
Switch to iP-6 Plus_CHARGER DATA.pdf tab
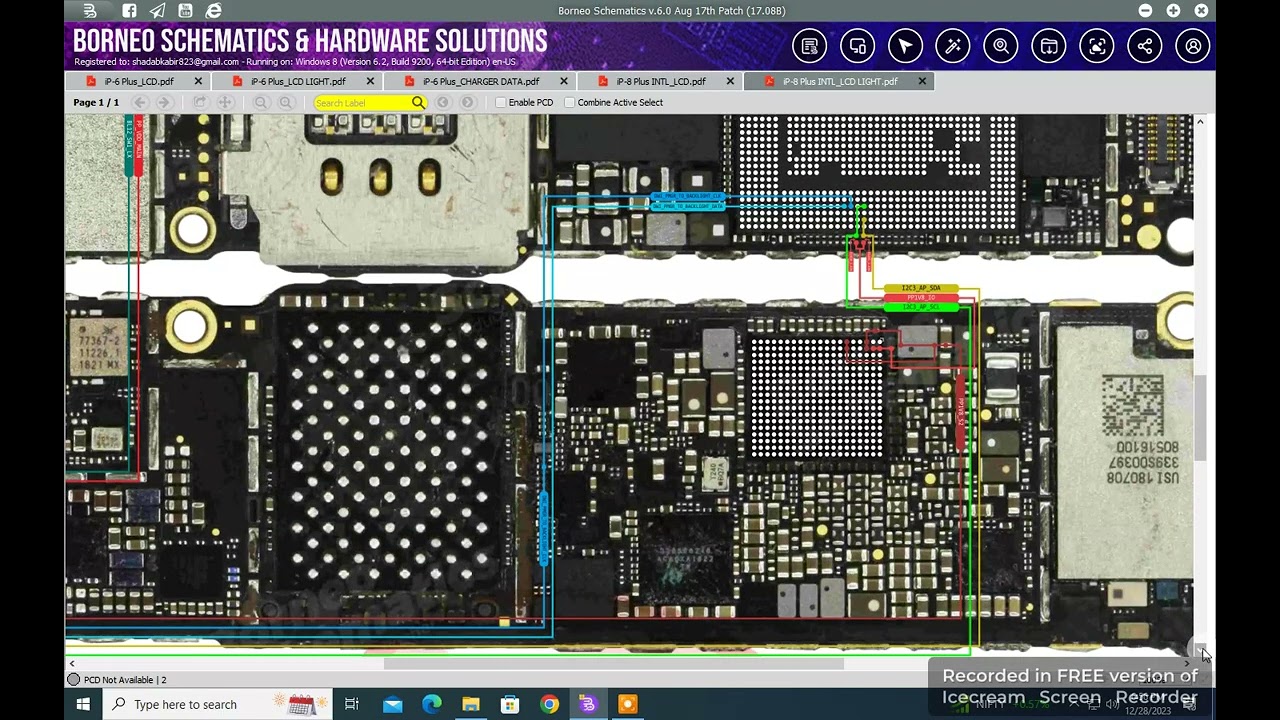(x=480, y=82)
